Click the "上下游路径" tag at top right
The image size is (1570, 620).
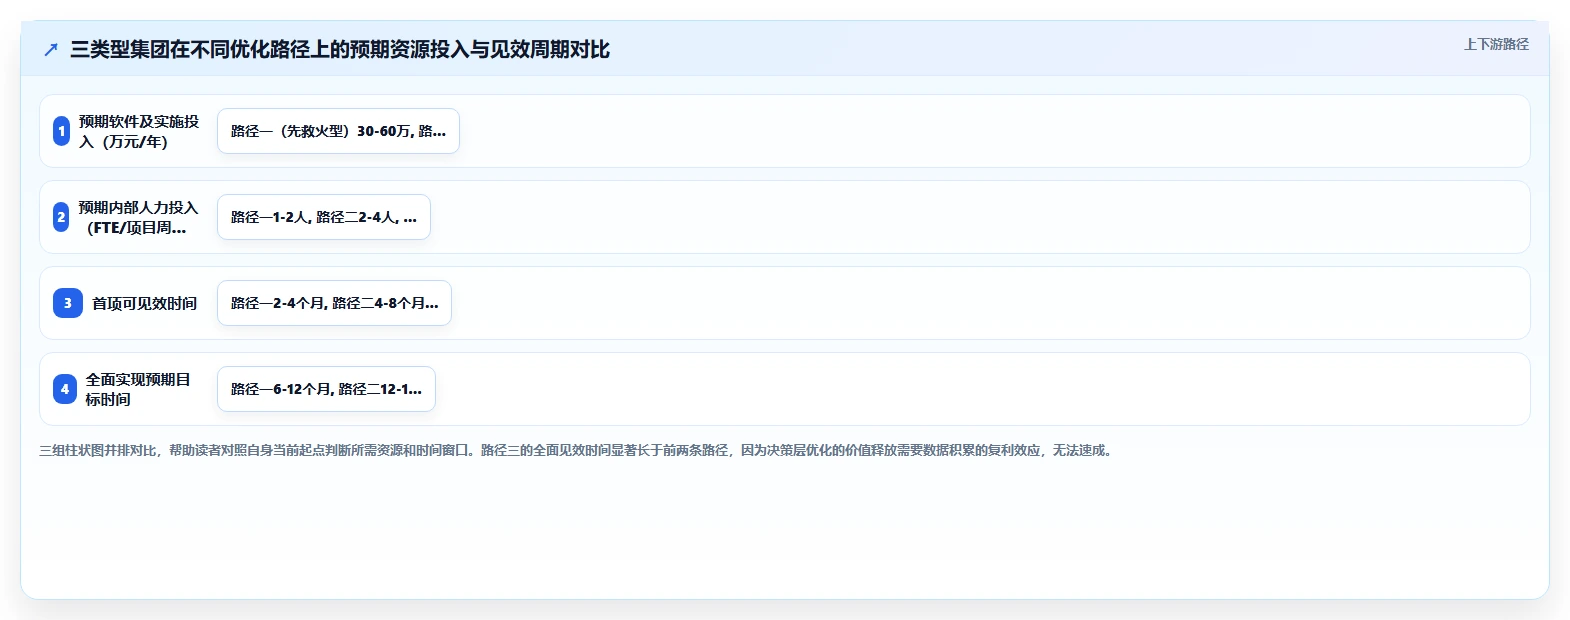(x=1496, y=44)
